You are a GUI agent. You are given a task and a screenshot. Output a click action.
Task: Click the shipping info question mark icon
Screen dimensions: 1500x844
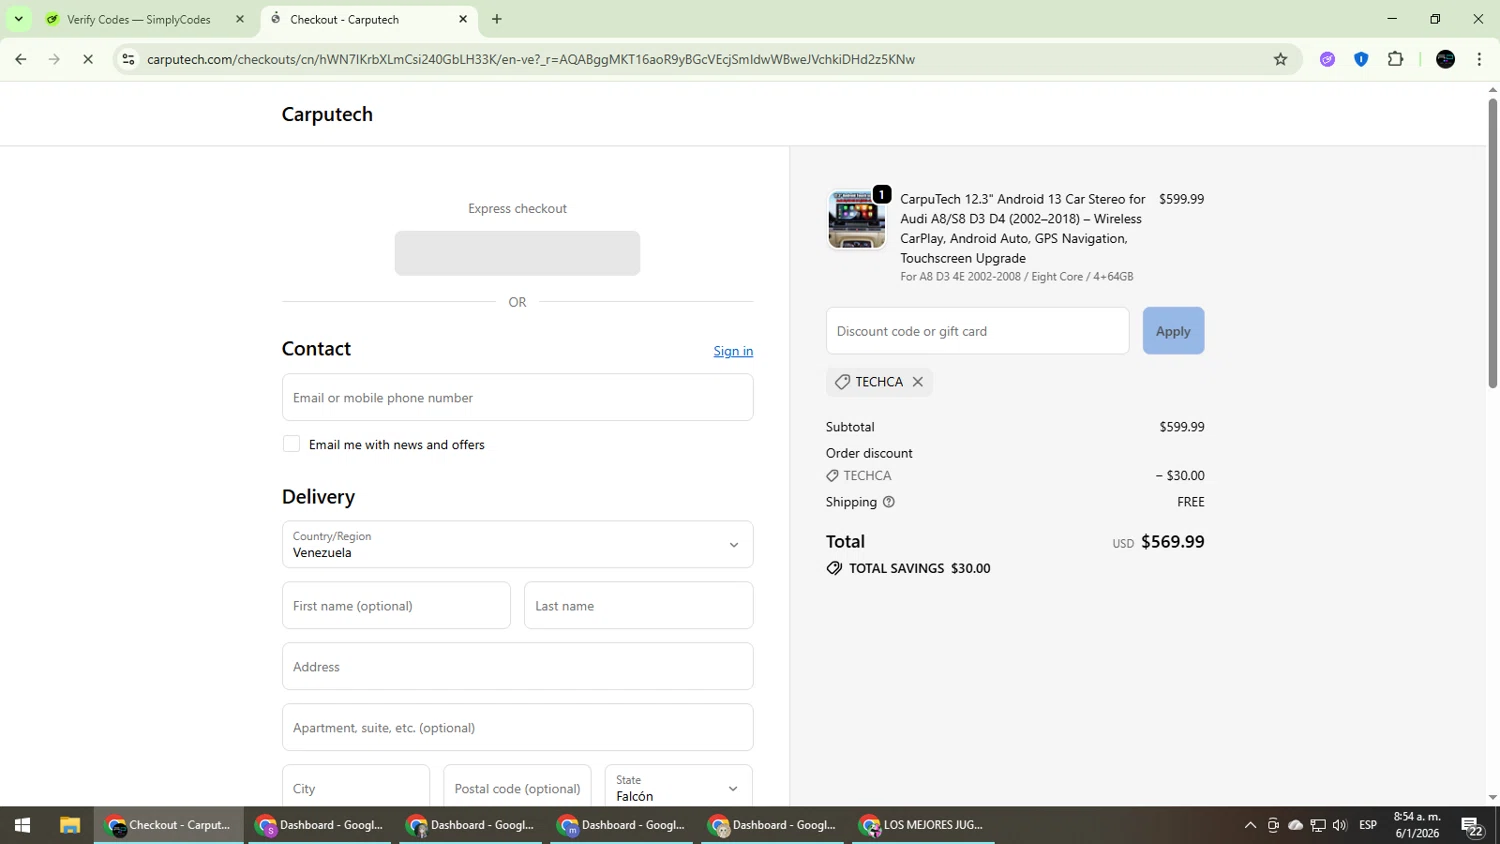[x=888, y=502]
